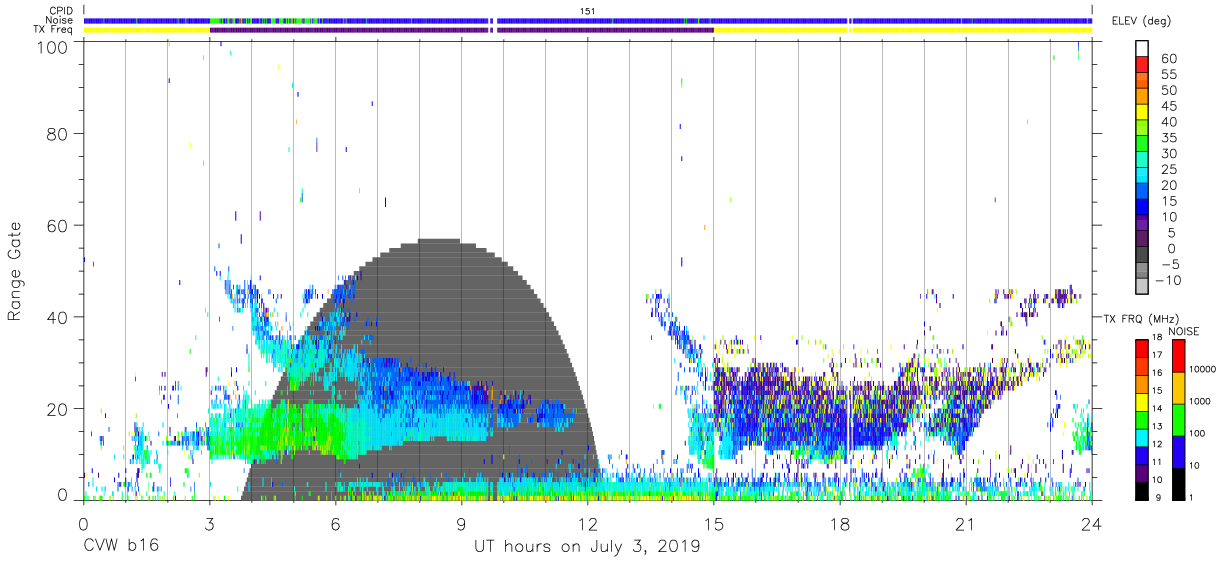Click the '10000' label on the NOISE scale

click(1203, 369)
